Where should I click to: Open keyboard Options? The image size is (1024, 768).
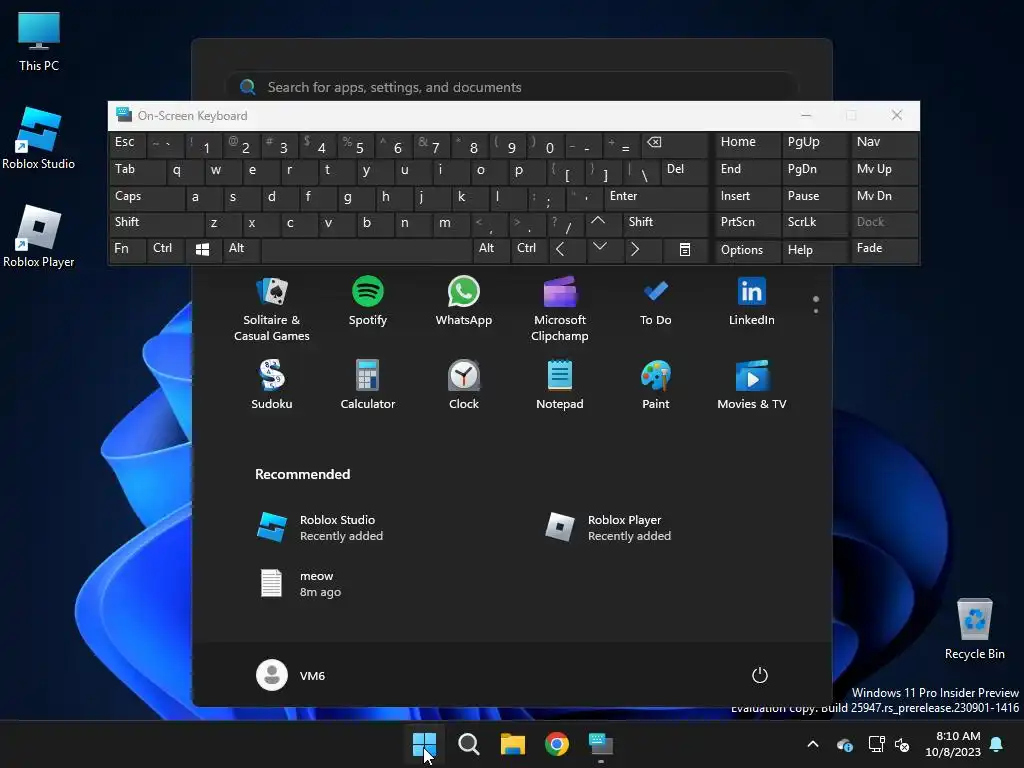point(748,250)
